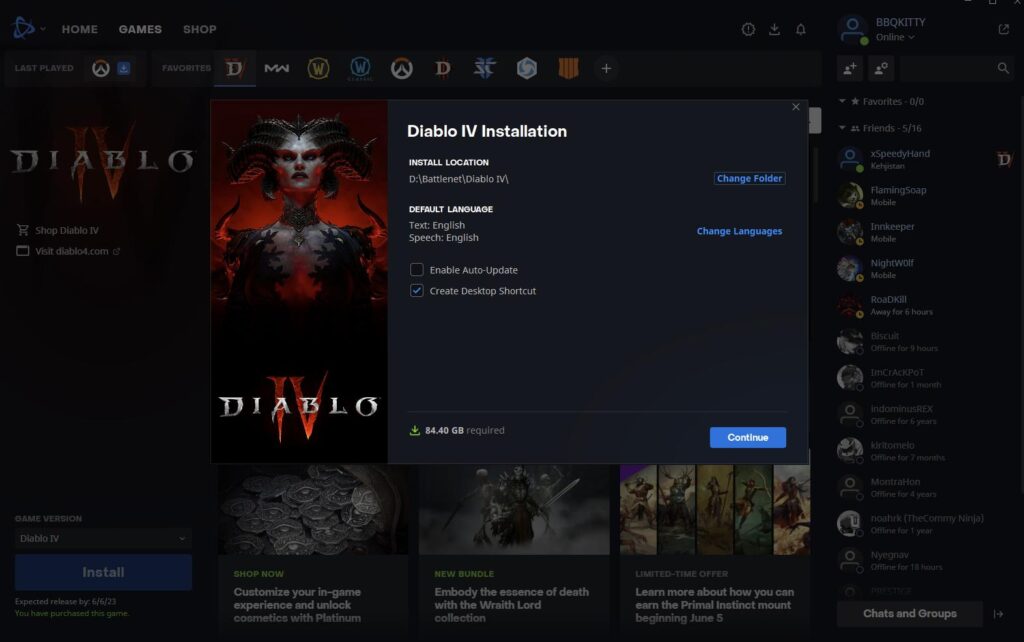This screenshot has height=642, width=1024.
Task: Open the Game Version Diablo IV dropdown
Action: tap(103, 538)
